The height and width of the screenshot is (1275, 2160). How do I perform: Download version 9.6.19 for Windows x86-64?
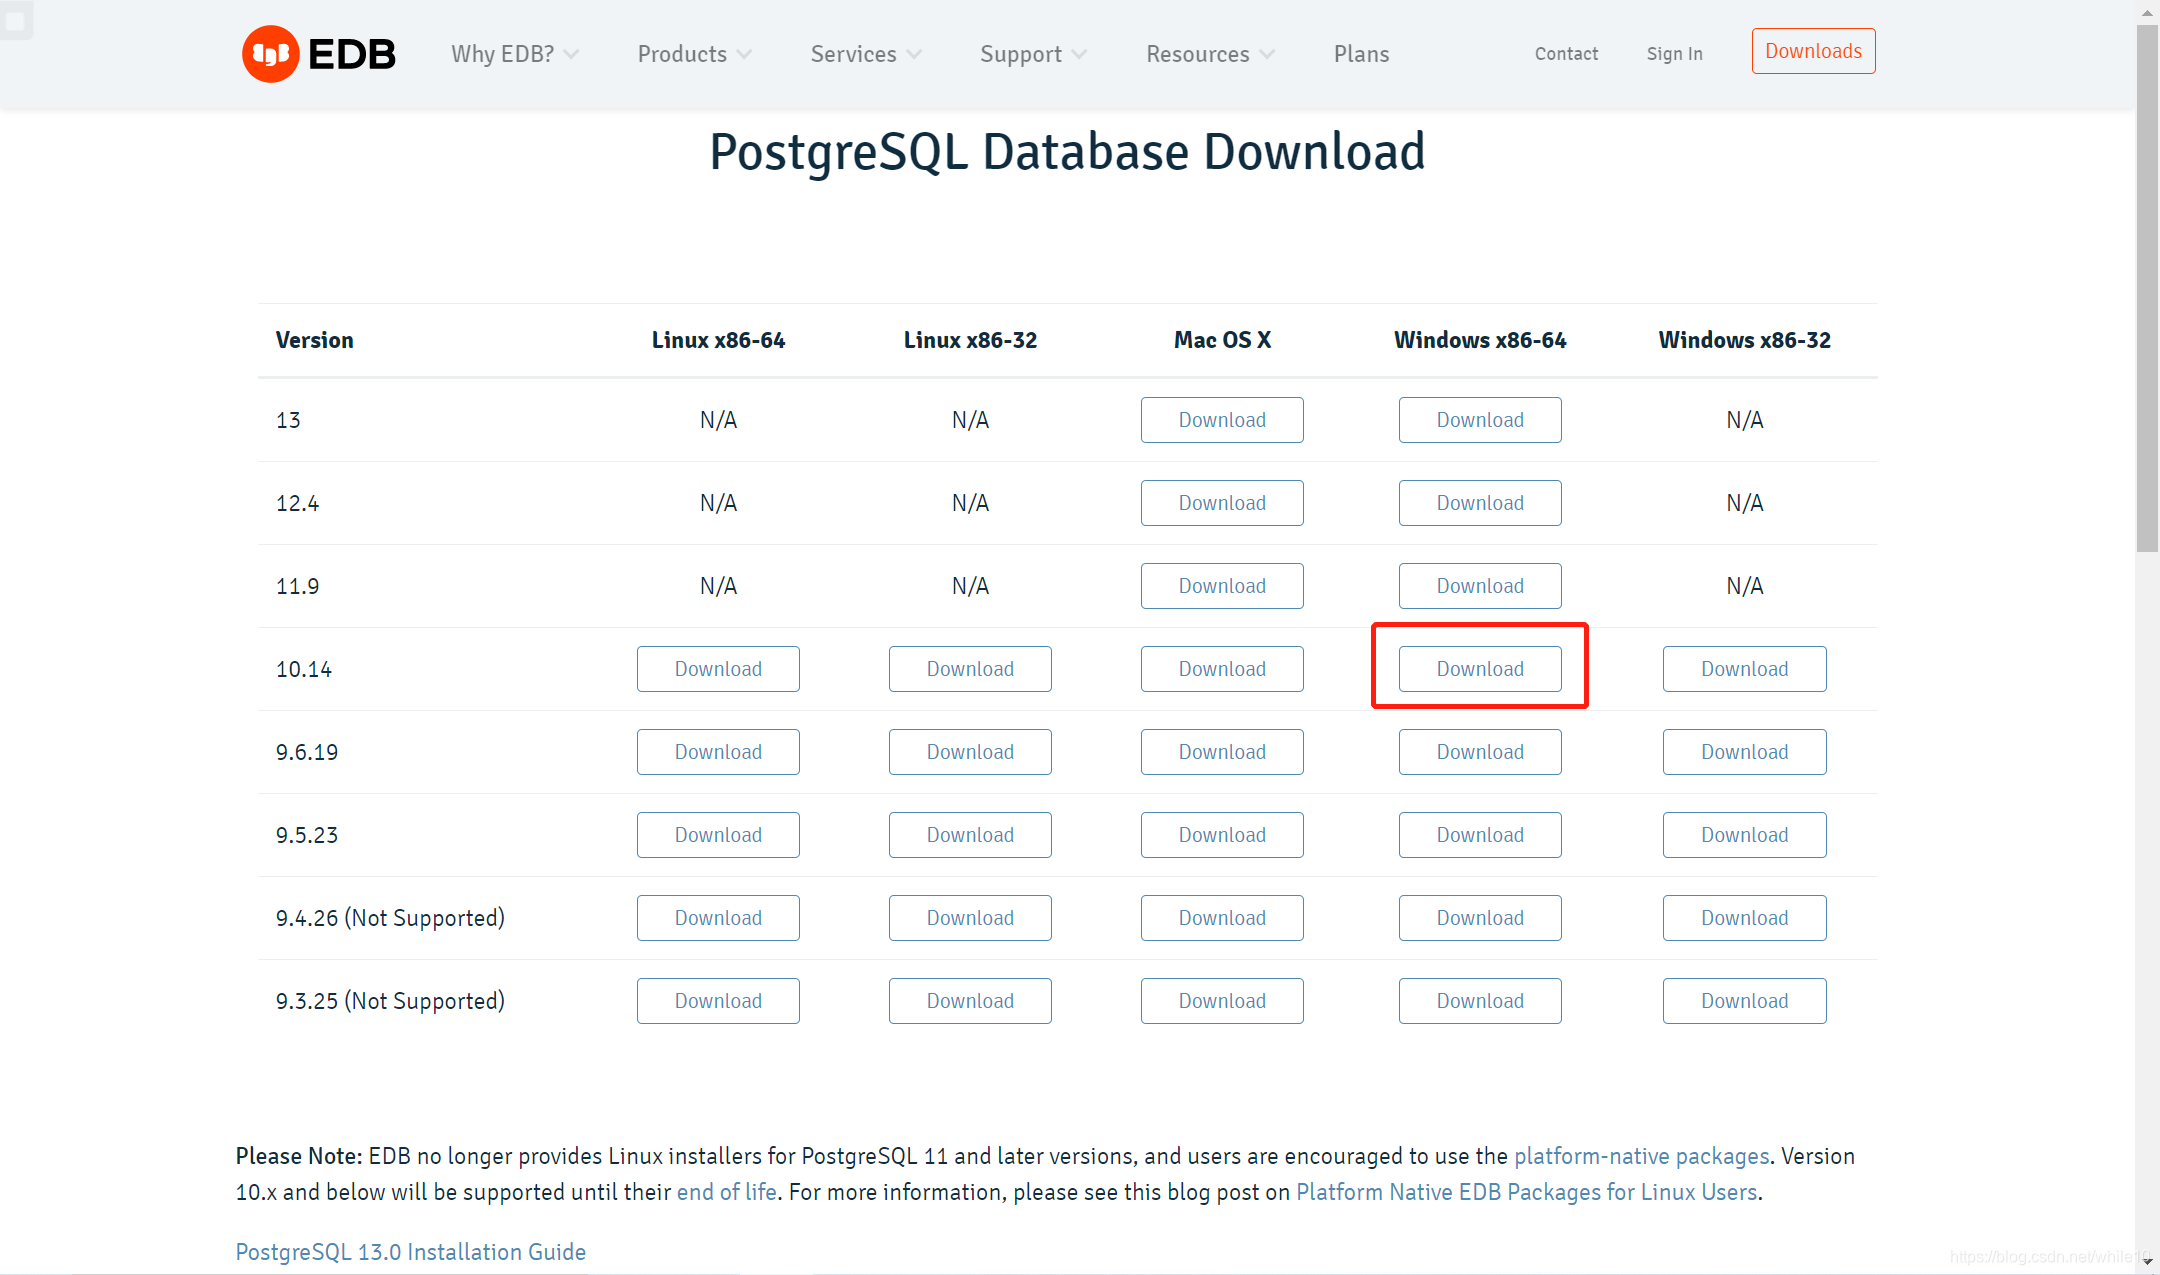pos(1480,752)
